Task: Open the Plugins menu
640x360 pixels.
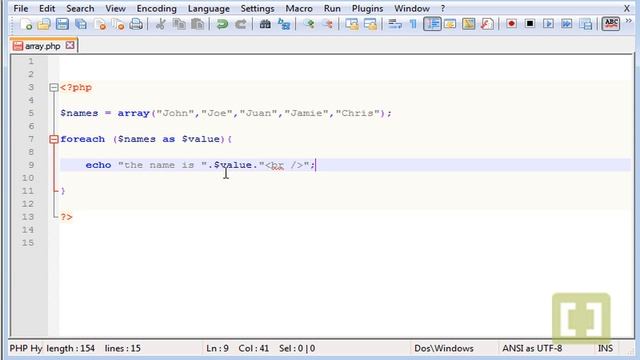Action: tap(367, 8)
